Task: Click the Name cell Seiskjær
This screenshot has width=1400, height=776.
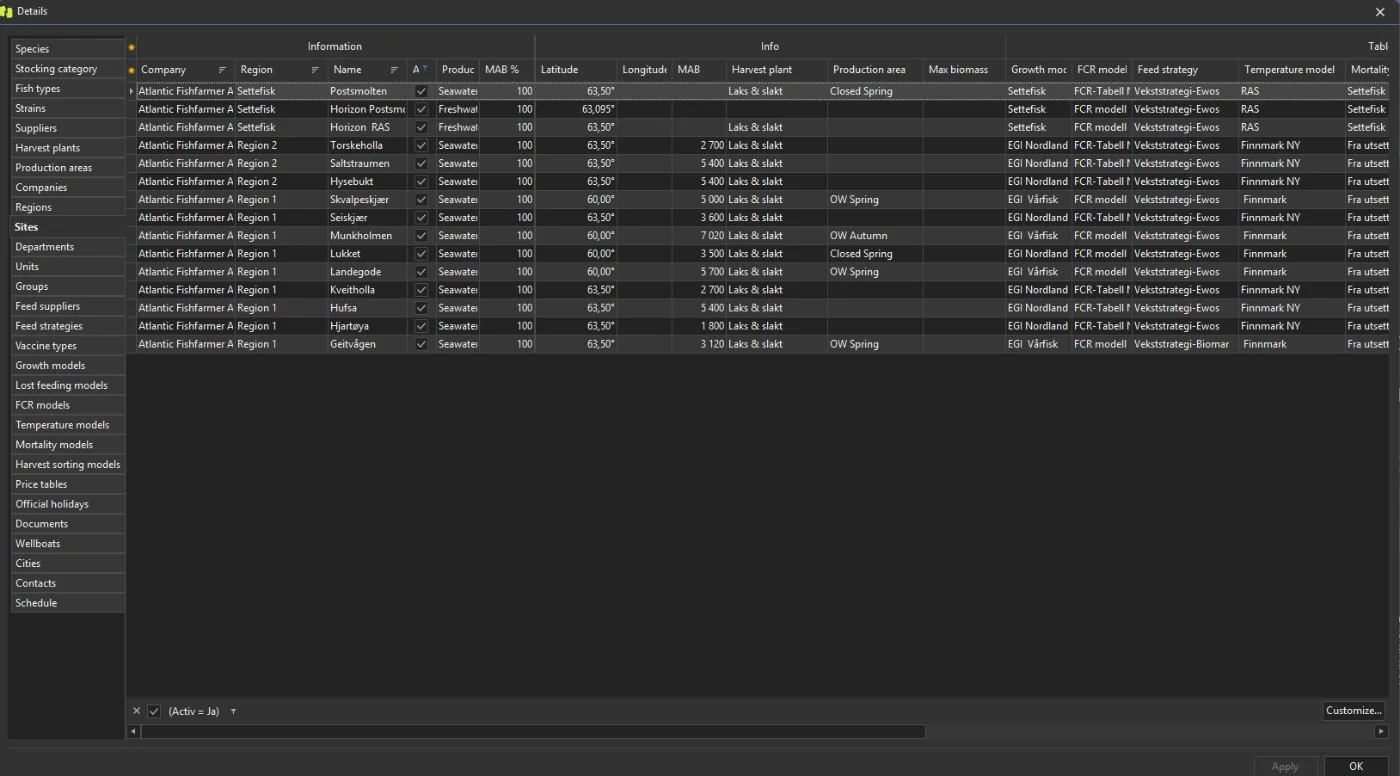Action: [368, 217]
